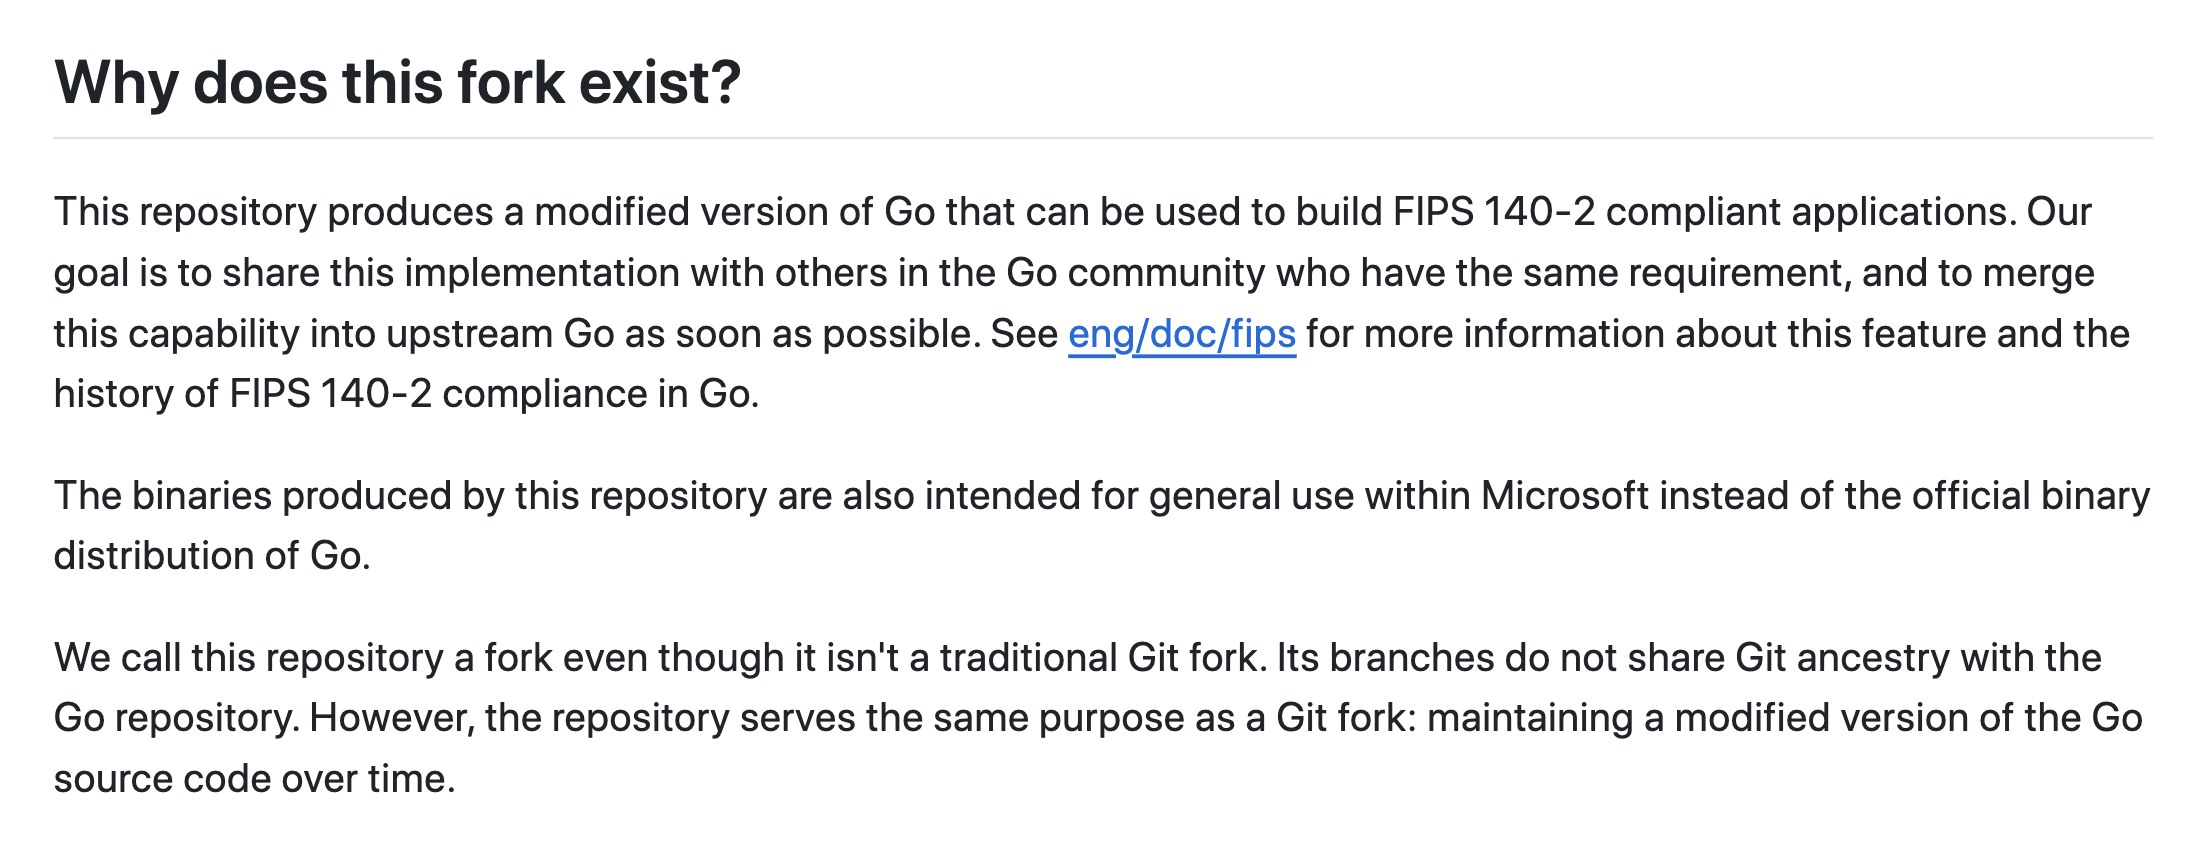
Task: Click the word "Microsoft" in second paragraph
Action: coord(1564,496)
